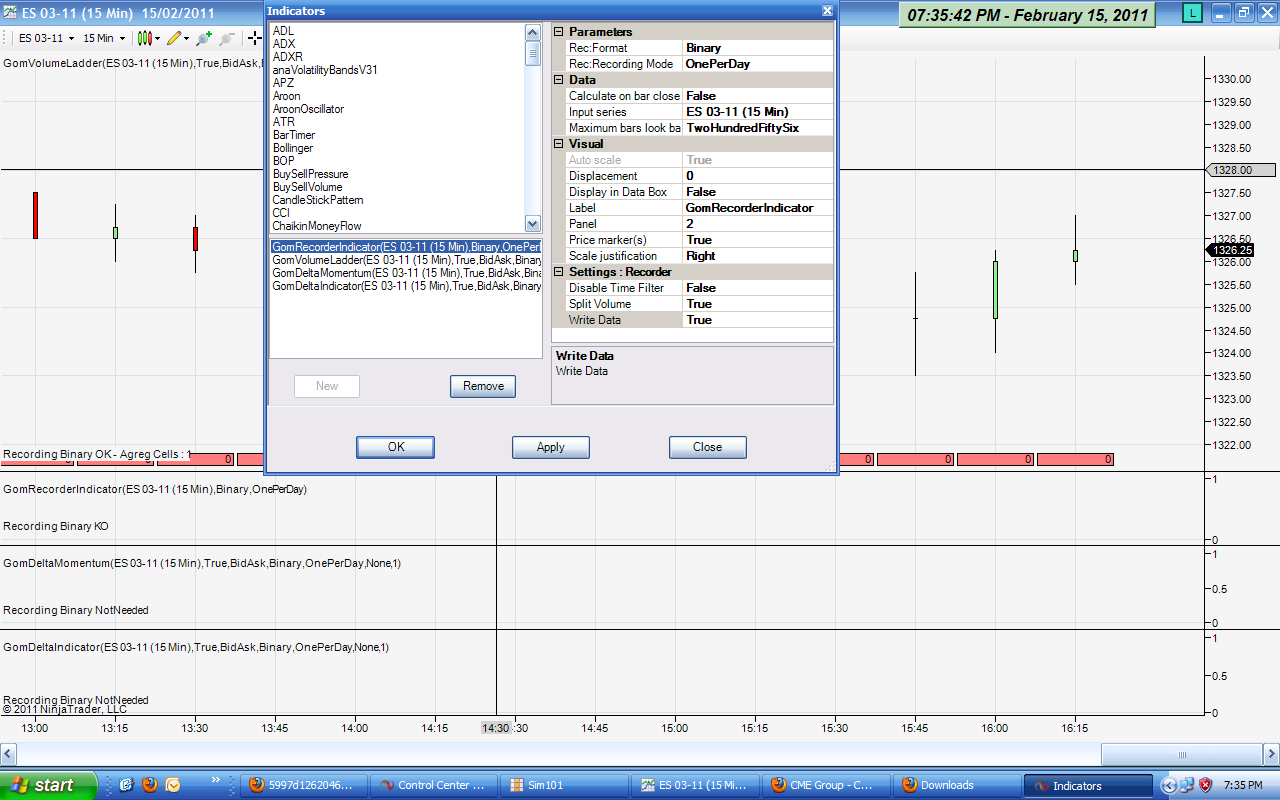Click the OK button
This screenshot has height=800, width=1280.
pyautogui.click(x=396, y=447)
